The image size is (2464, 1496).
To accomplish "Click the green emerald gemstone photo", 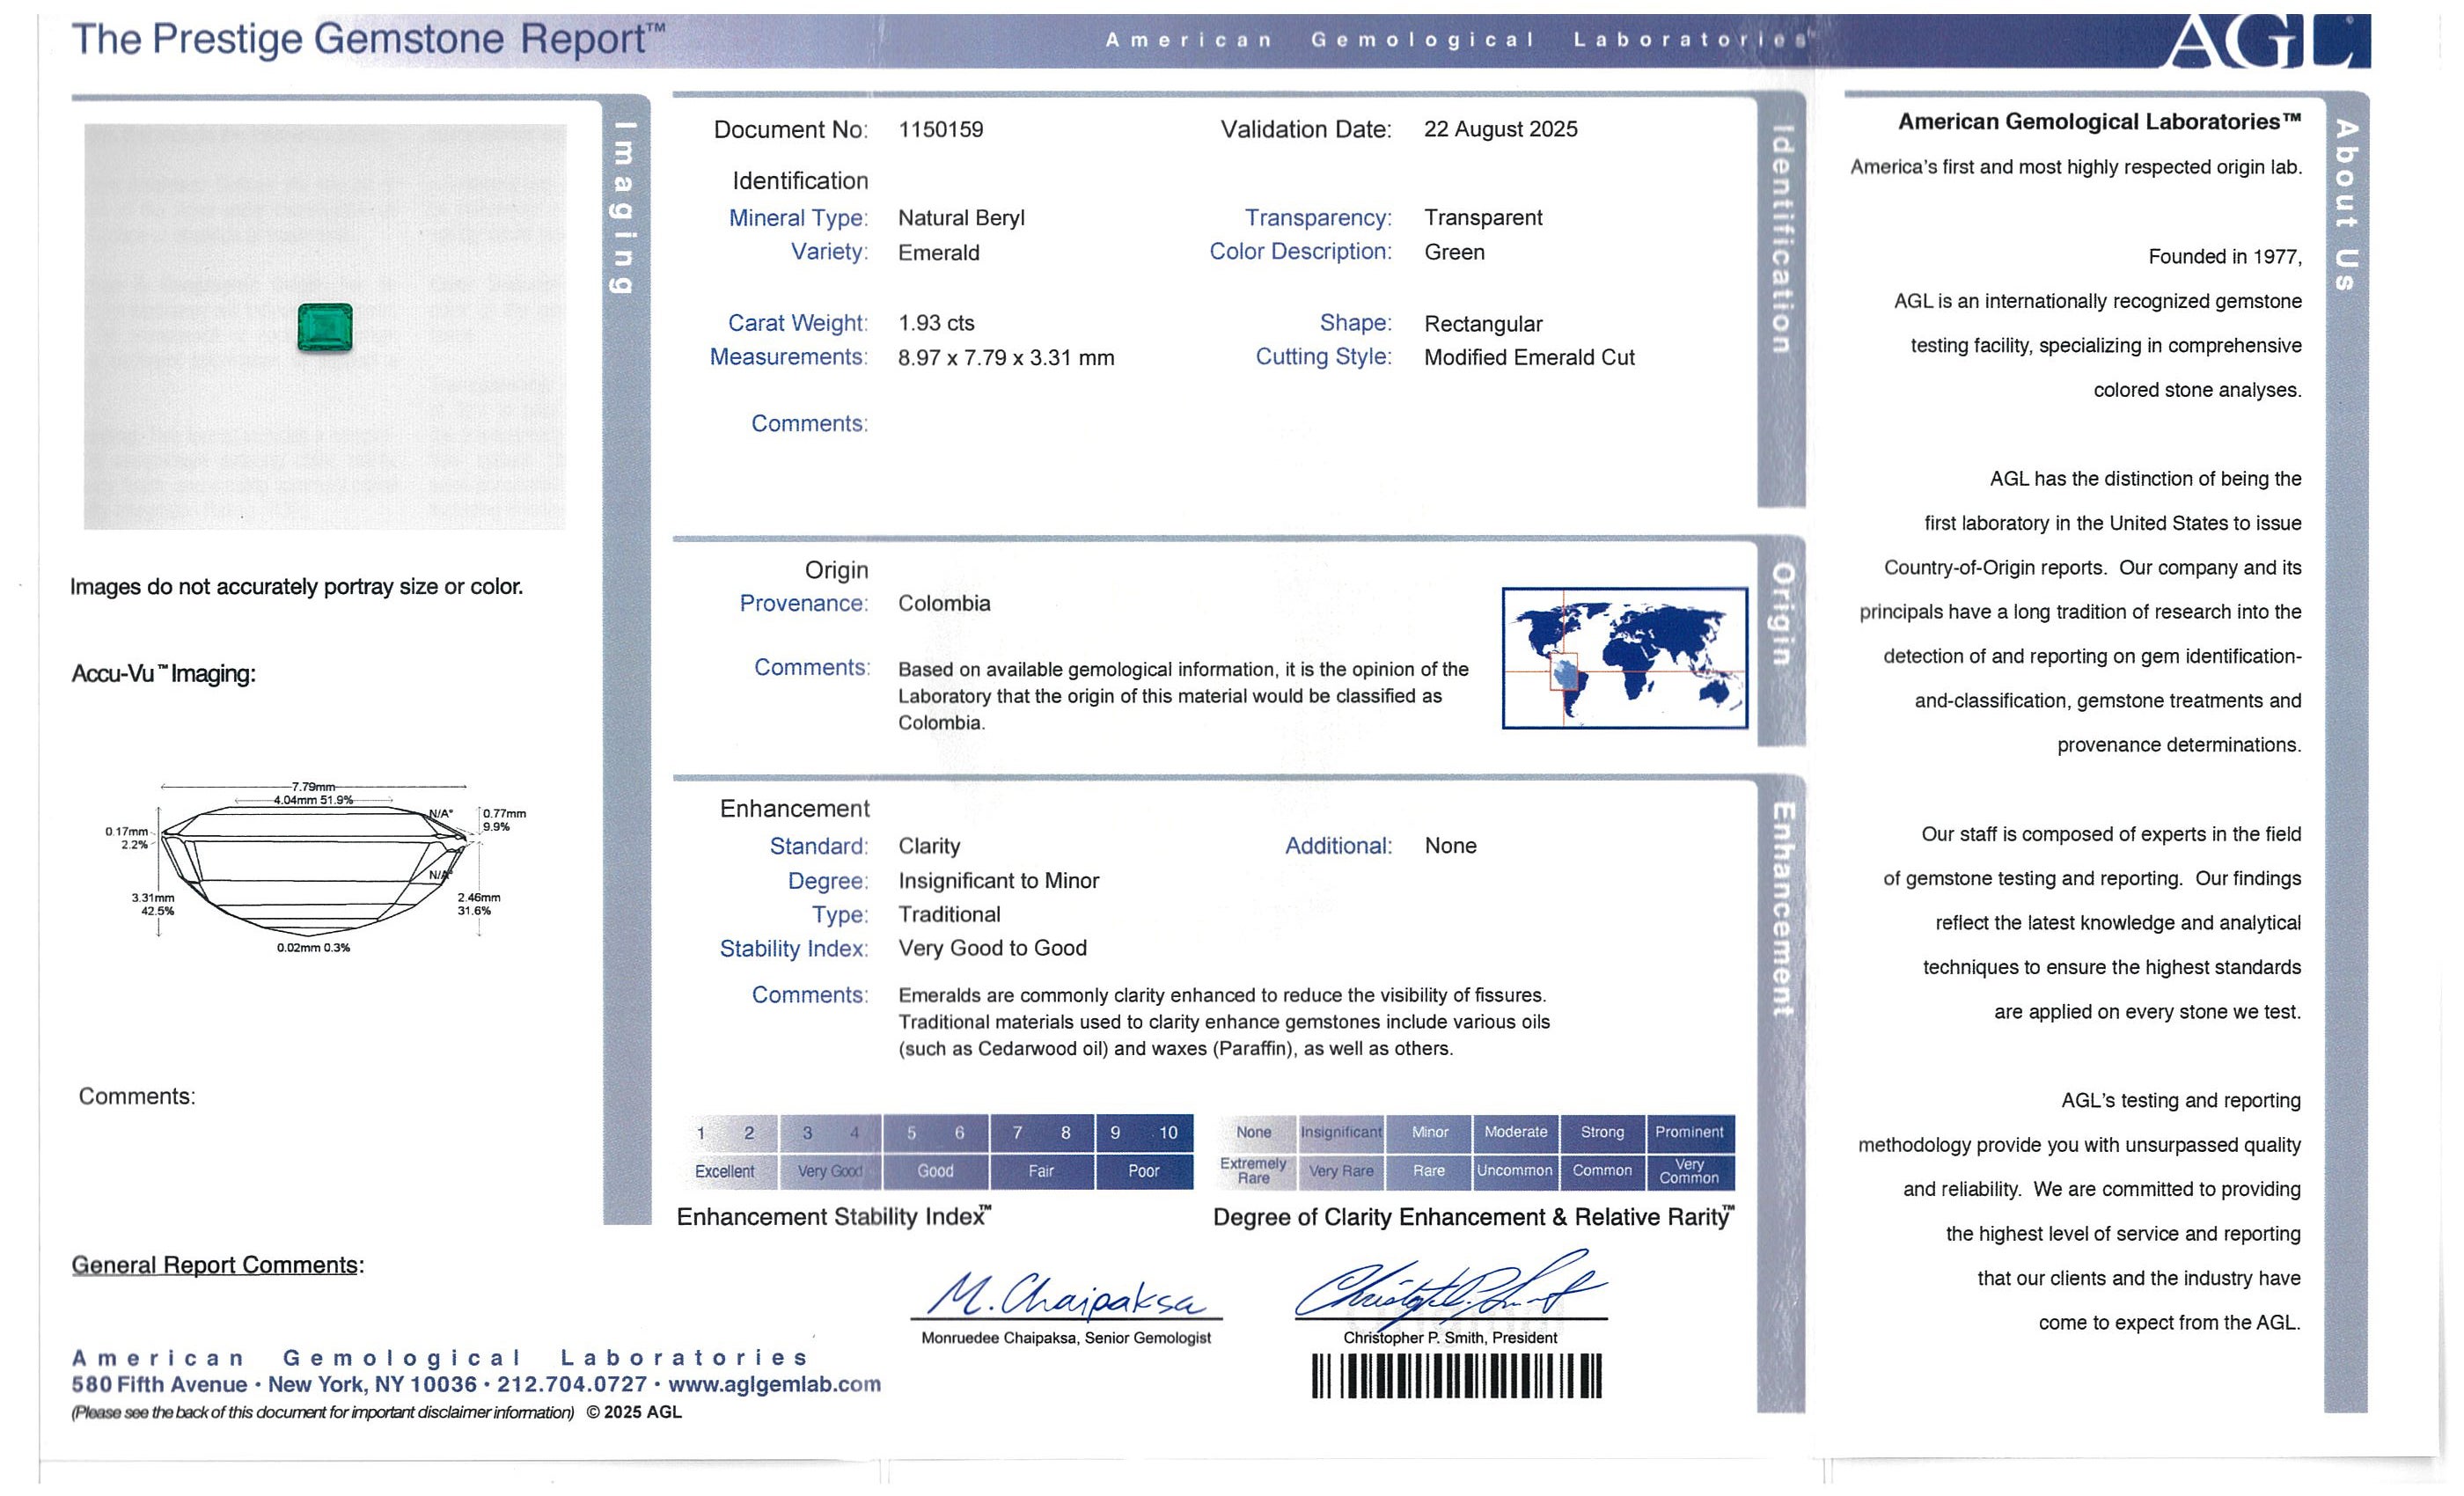I will pos(325,328).
